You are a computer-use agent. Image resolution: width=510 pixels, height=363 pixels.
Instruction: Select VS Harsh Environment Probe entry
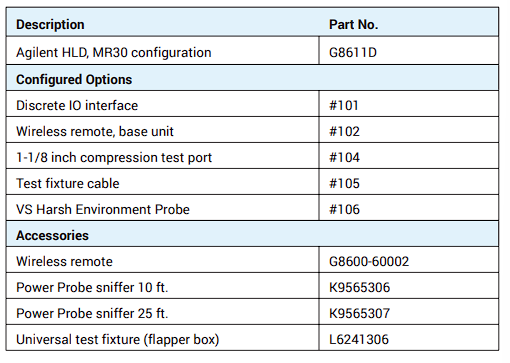(x=103, y=210)
